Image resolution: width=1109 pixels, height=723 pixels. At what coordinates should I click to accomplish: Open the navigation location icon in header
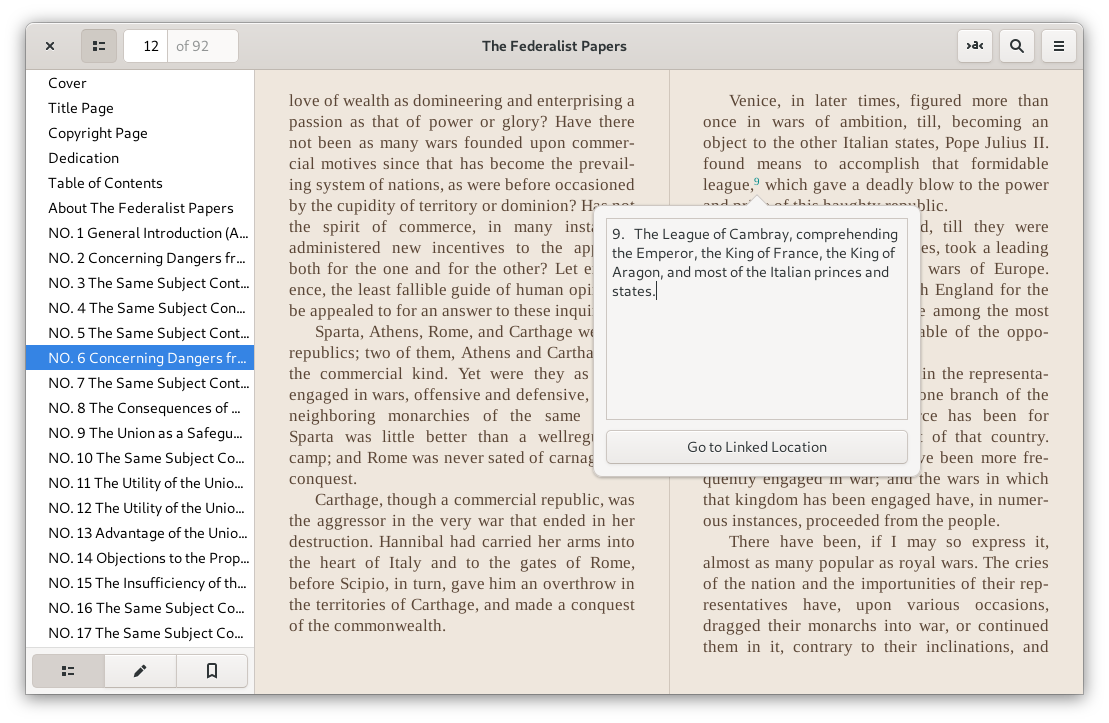click(975, 46)
